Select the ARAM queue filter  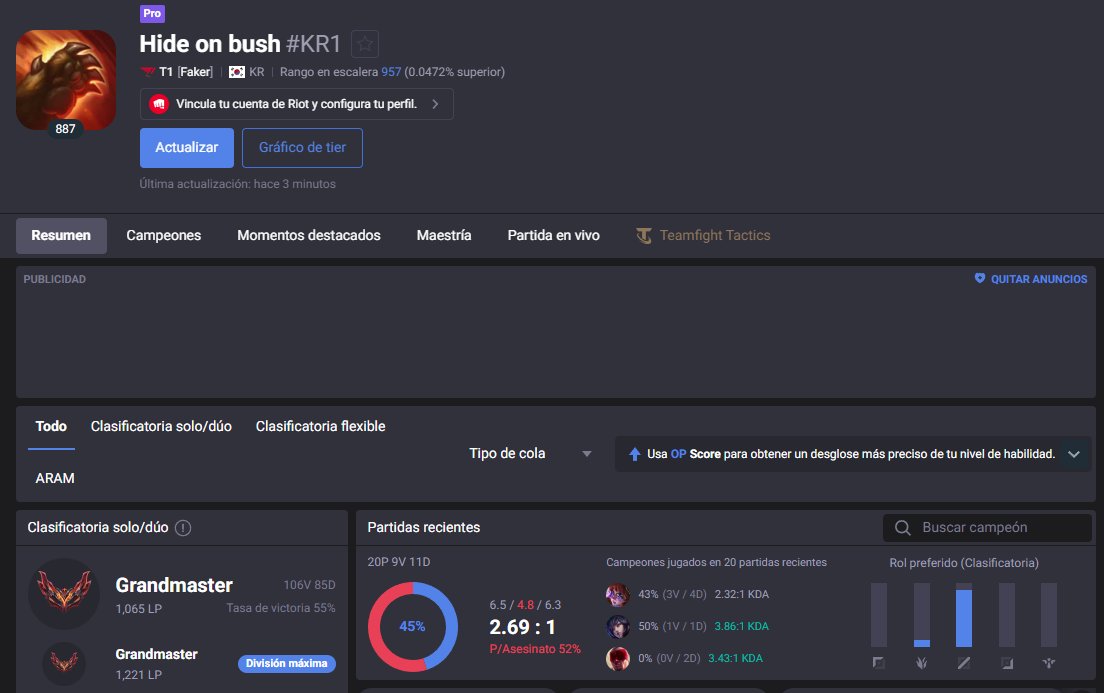click(x=55, y=478)
